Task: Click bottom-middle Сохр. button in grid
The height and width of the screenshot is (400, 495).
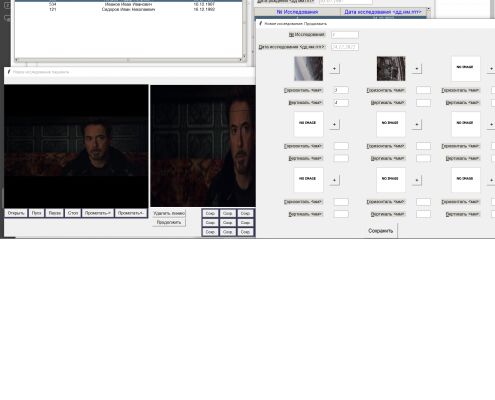Action: (228, 232)
